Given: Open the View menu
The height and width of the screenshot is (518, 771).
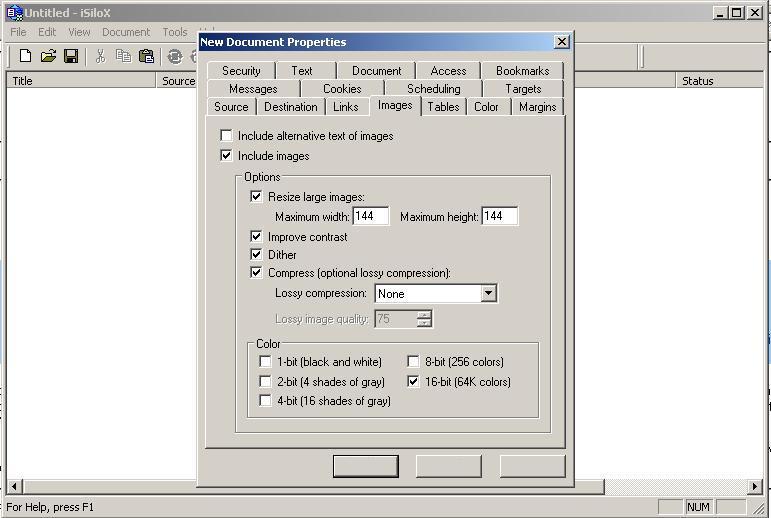Looking at the screenshot, I should tap(79, 32).
